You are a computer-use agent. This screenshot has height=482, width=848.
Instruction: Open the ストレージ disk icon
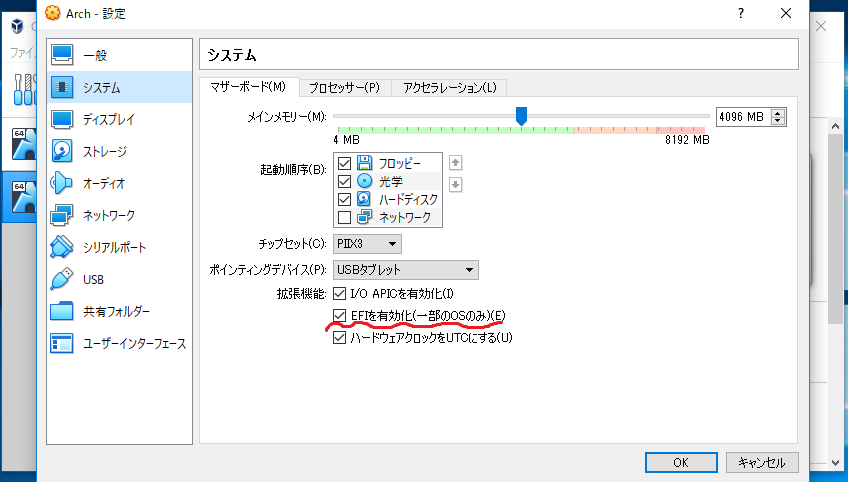(x=62, y=151)
